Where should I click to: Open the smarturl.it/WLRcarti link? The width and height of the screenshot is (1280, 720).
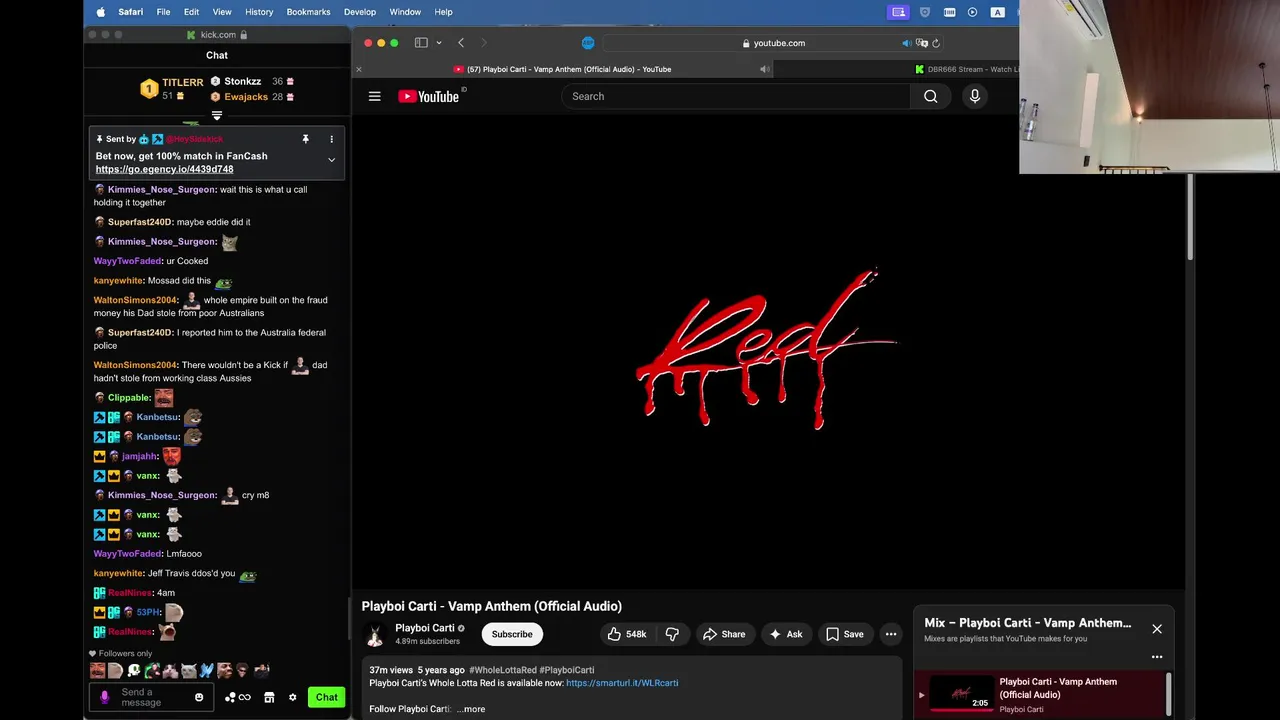(x=622, y=683)
